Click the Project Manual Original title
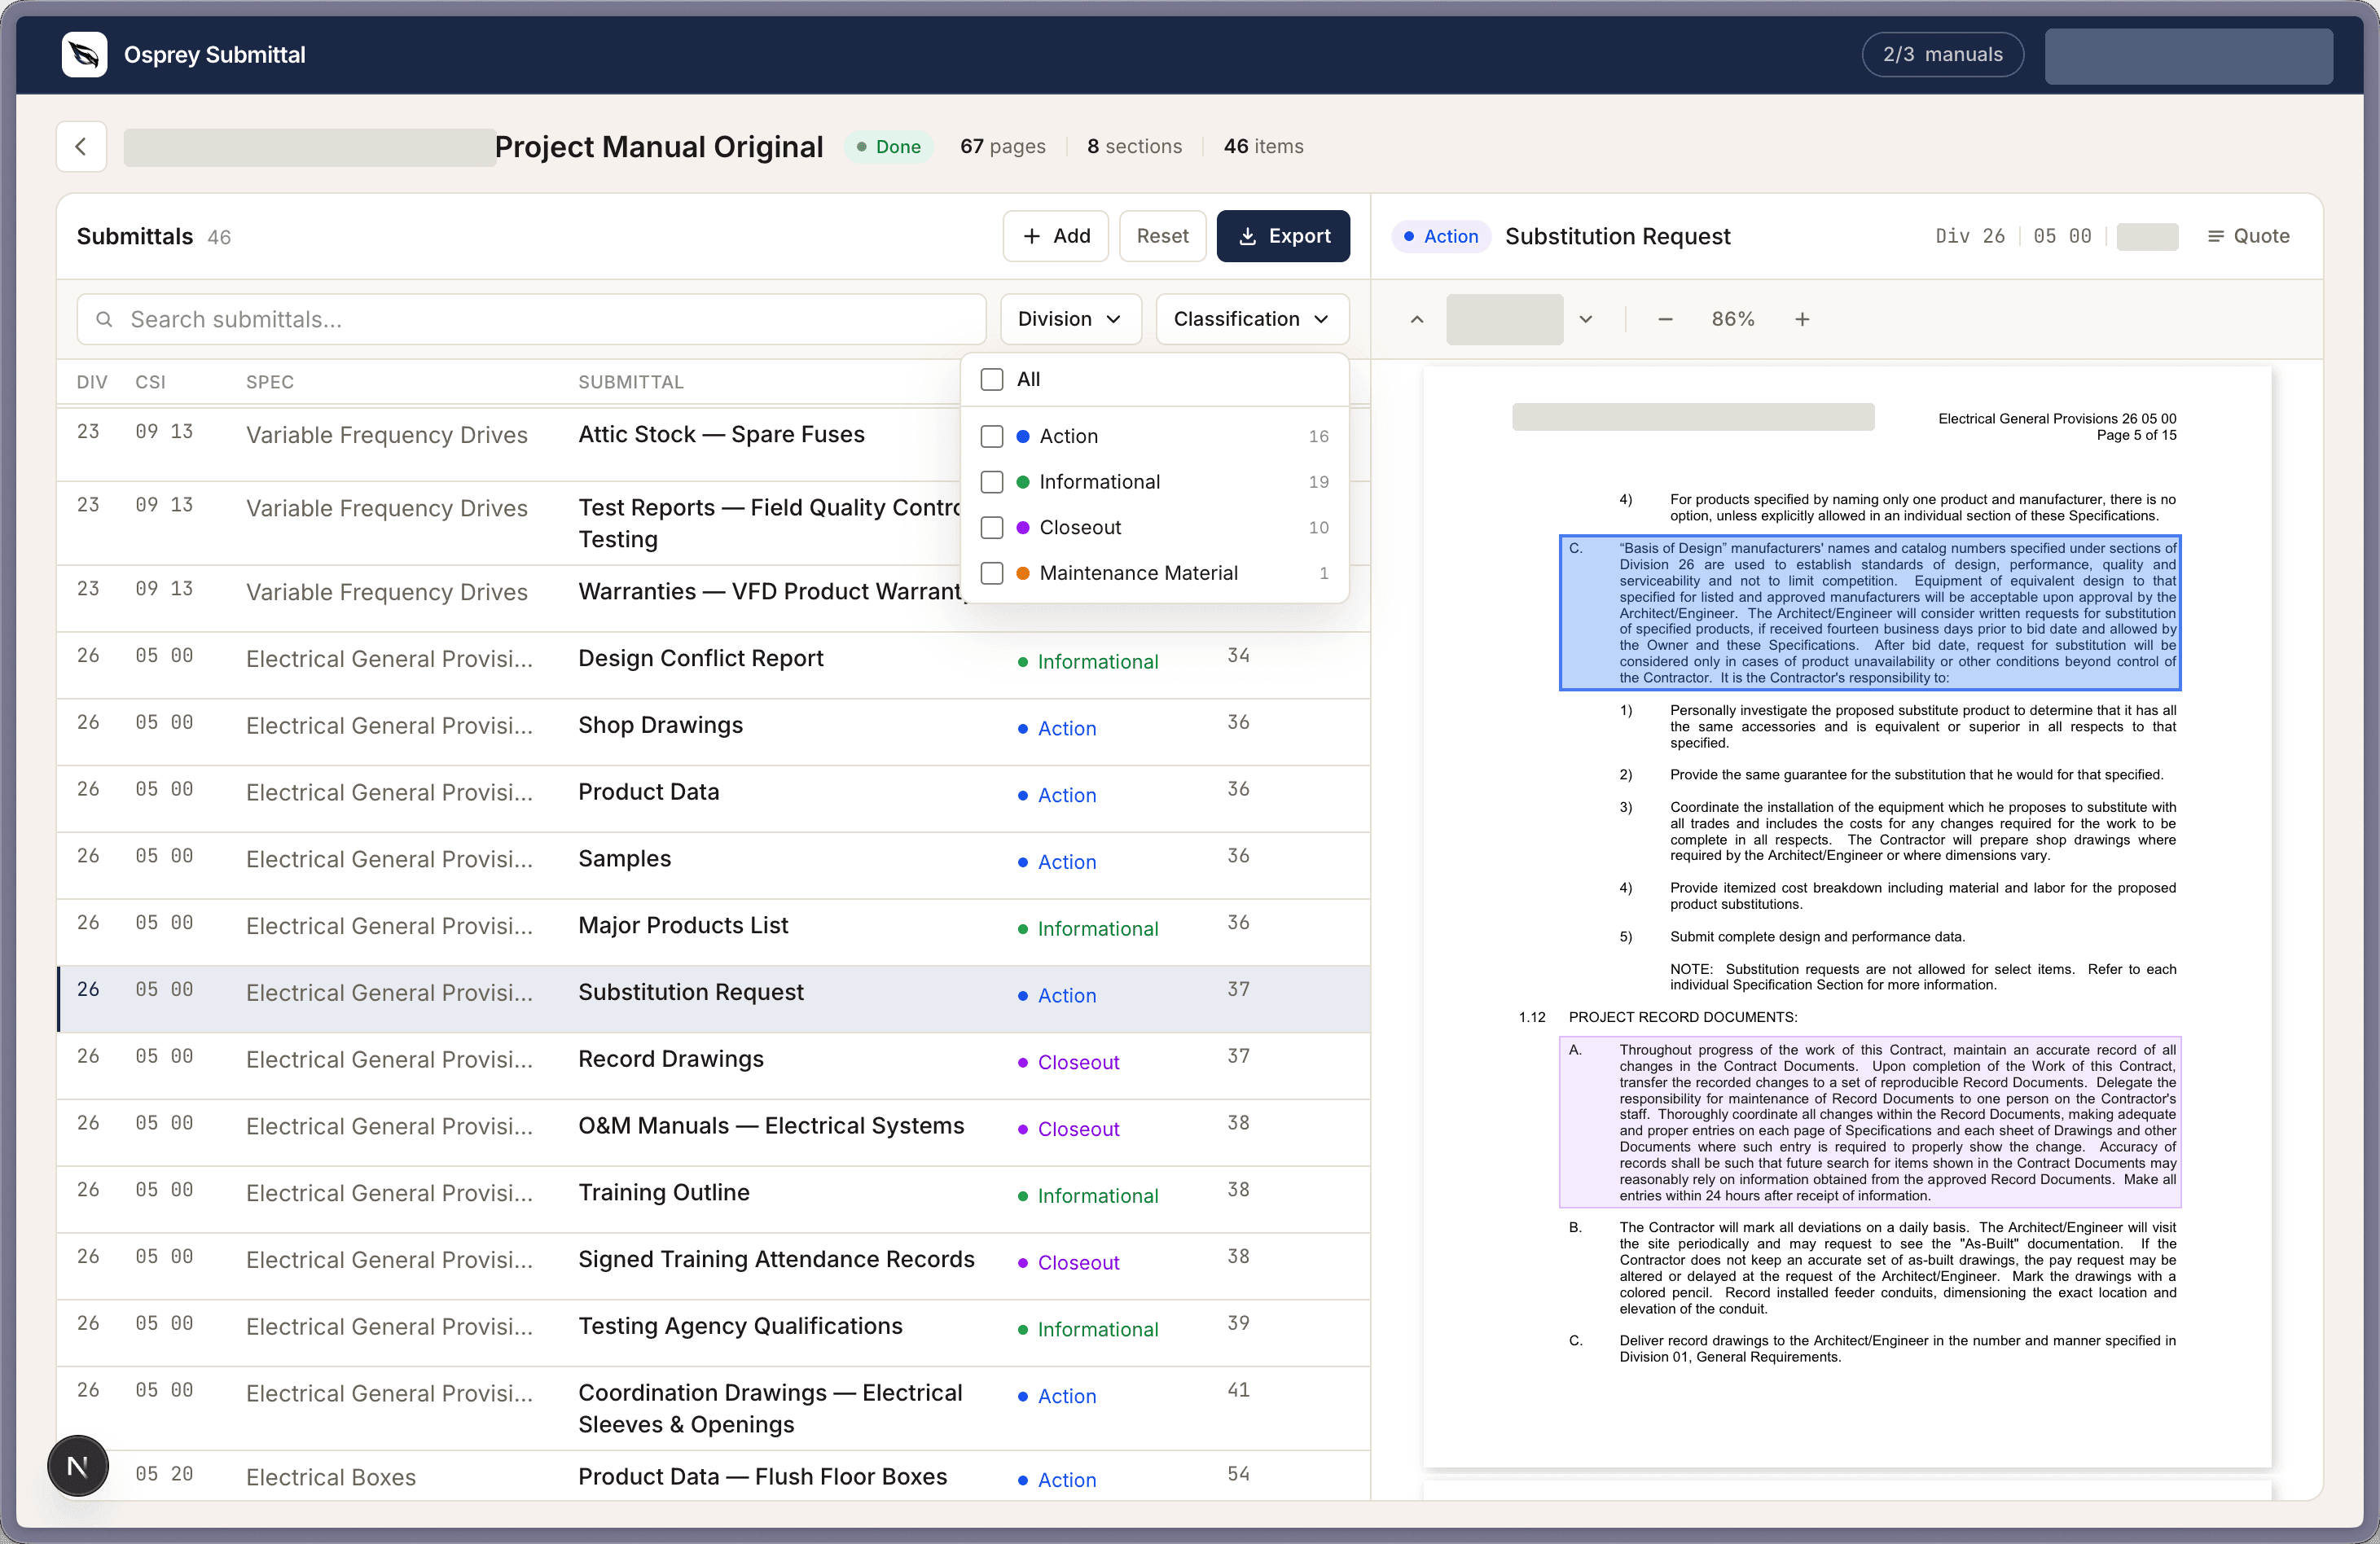The image size is (2380, 1544). point(659,147)
